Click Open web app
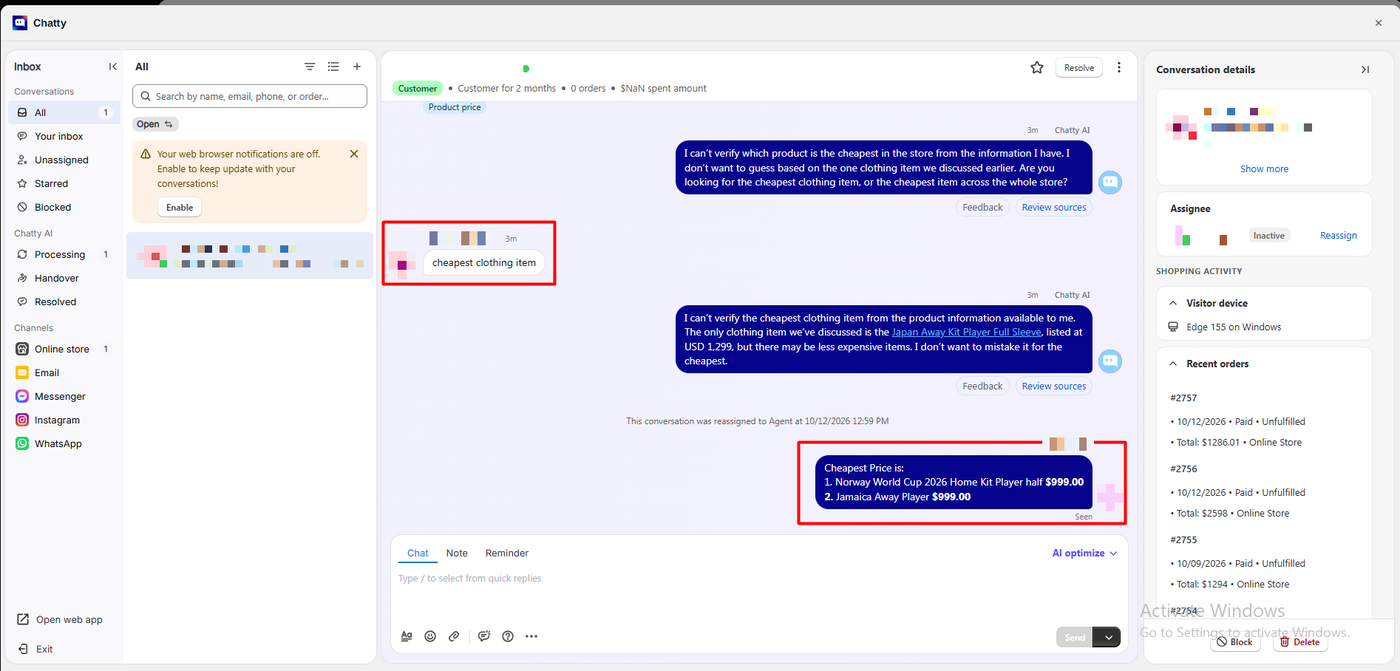 60,620
